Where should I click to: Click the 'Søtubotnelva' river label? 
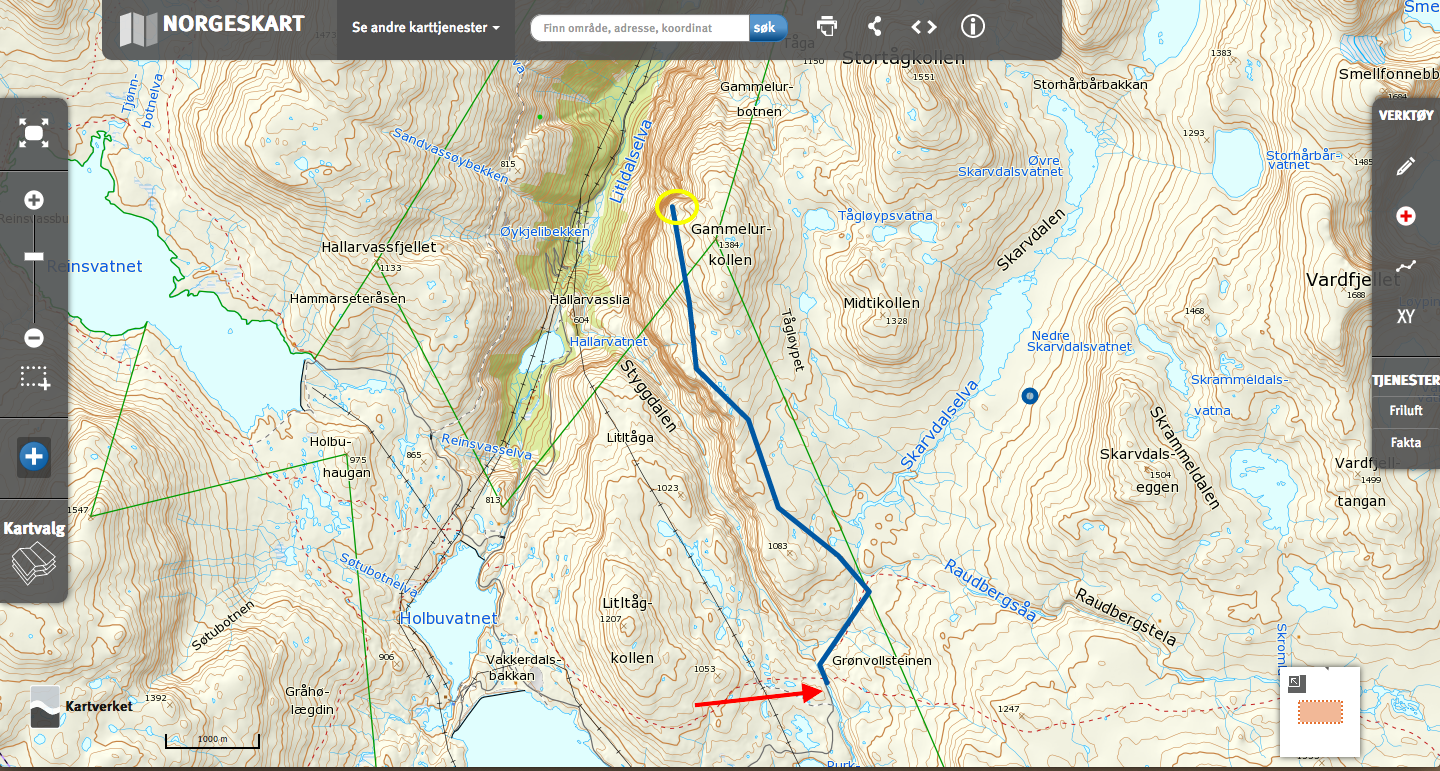point(378,575)
